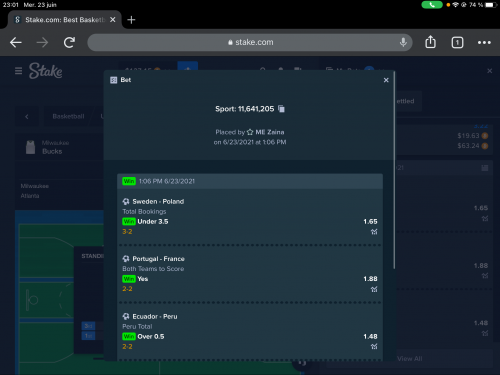Close the Stake.com browser tab

coord(113,20)
